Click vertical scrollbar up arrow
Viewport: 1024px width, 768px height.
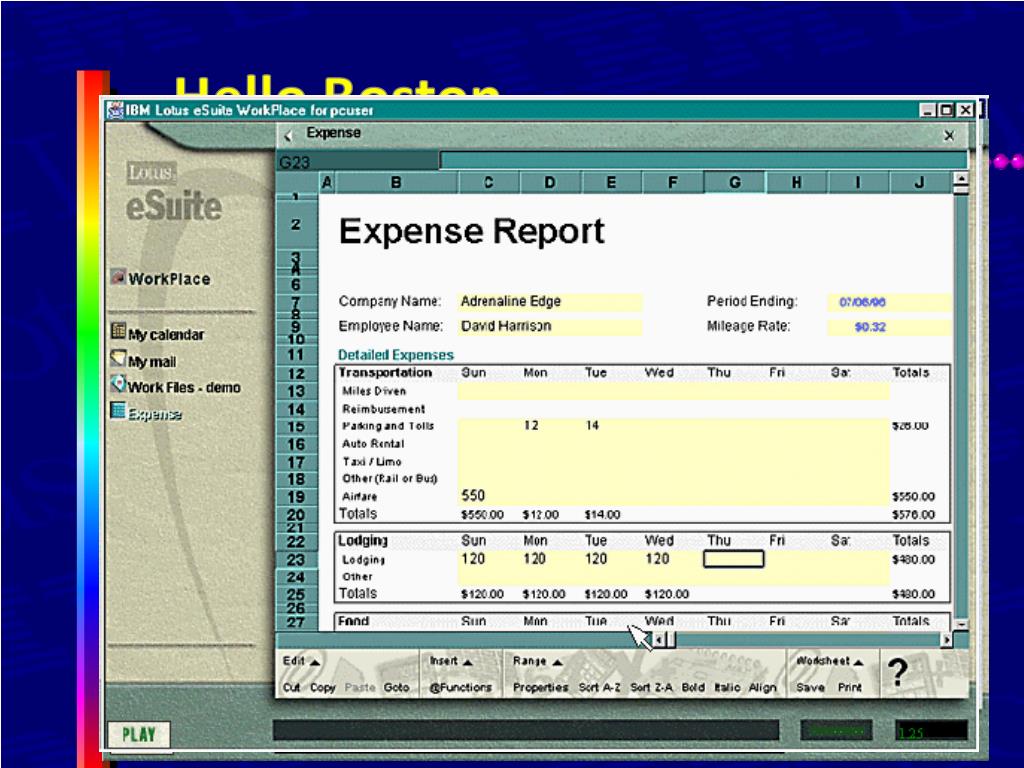click(961, 178)
